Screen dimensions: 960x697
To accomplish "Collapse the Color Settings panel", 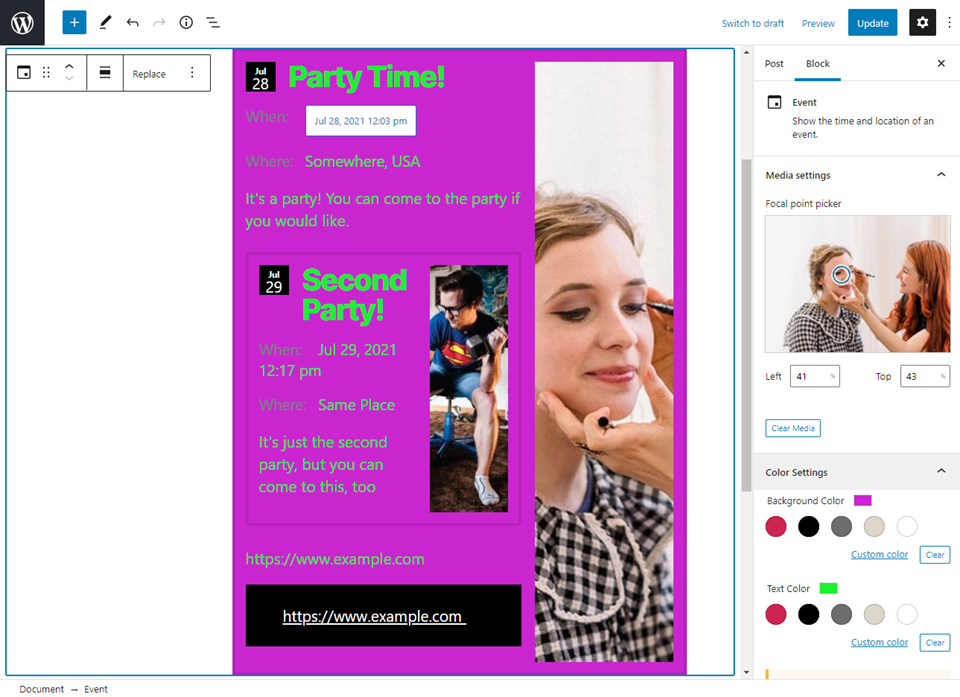I will click(x=940, y=472).
